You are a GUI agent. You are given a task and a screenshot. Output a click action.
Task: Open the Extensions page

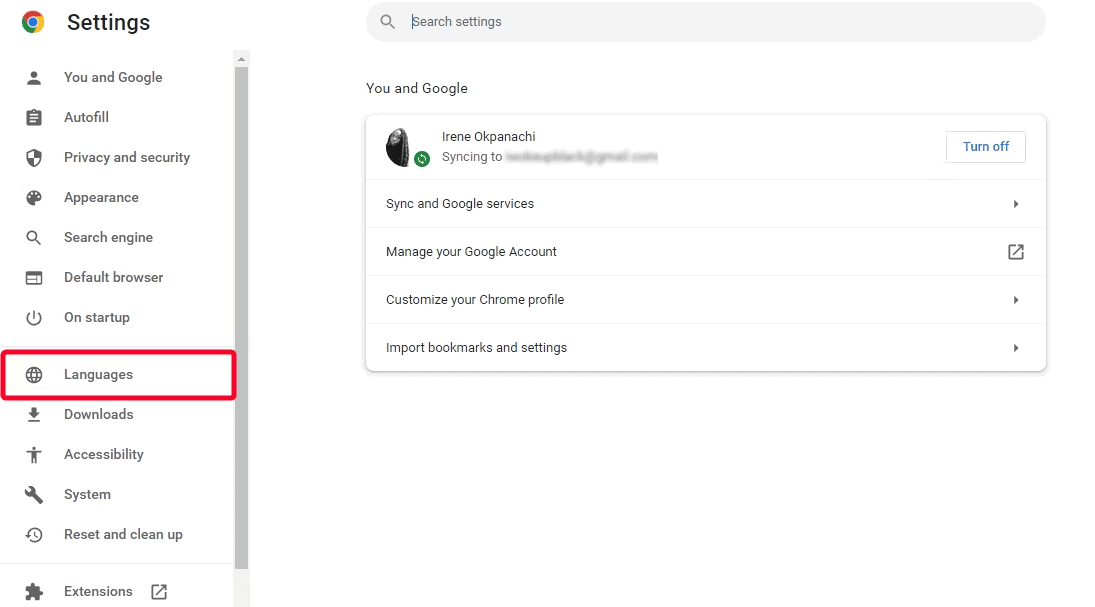pyautogui.click(x=98, y=591)
